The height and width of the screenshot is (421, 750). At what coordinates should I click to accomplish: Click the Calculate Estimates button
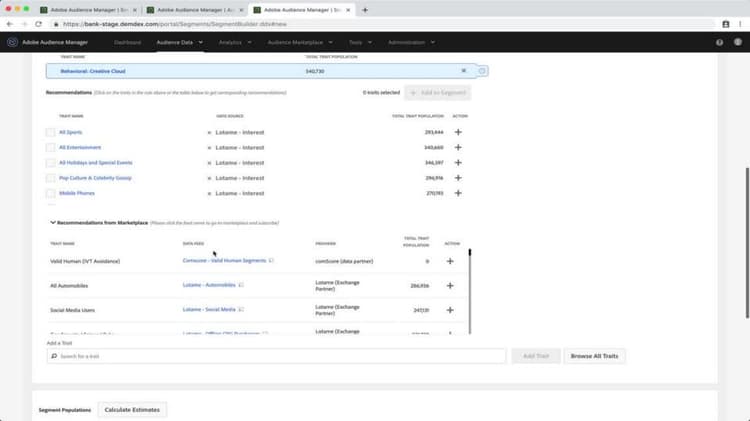132,410
